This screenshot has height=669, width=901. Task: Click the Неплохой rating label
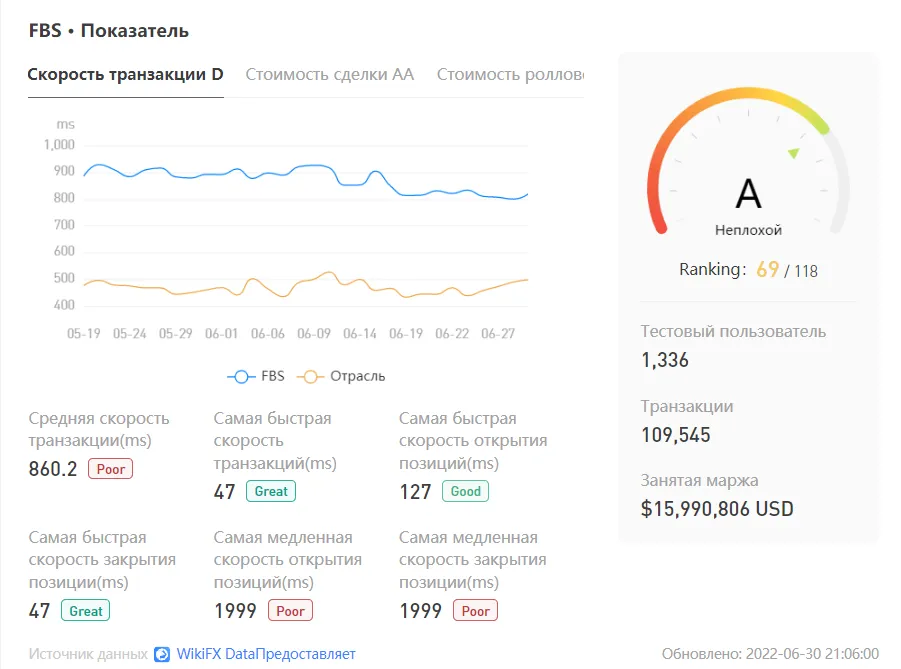pyautogui.click(x=748, y=230)
